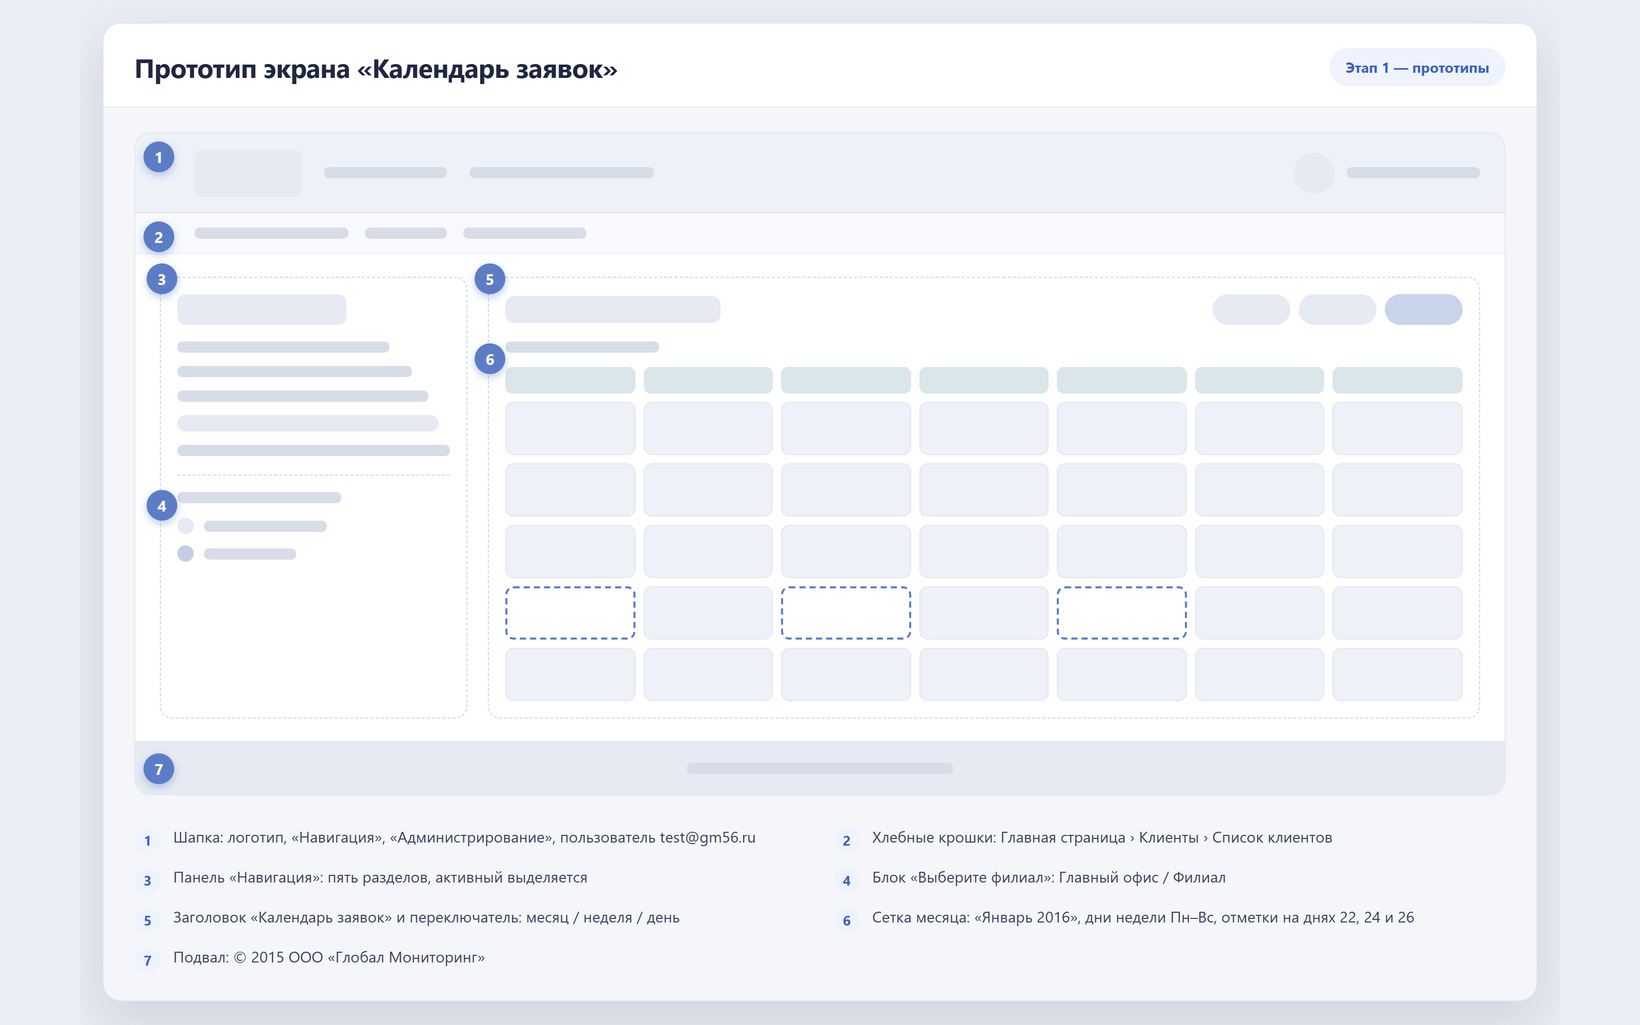Select the middle view switcher pill
1640x1025 pixels.
coord(1337,309)
